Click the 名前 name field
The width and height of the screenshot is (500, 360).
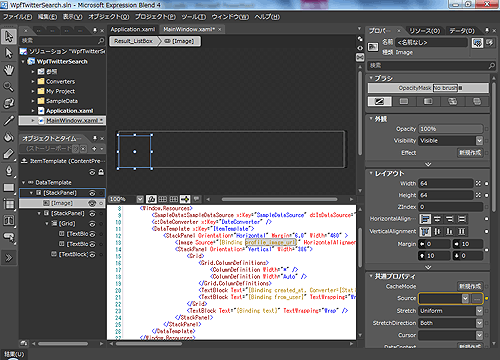coord(432,42)
